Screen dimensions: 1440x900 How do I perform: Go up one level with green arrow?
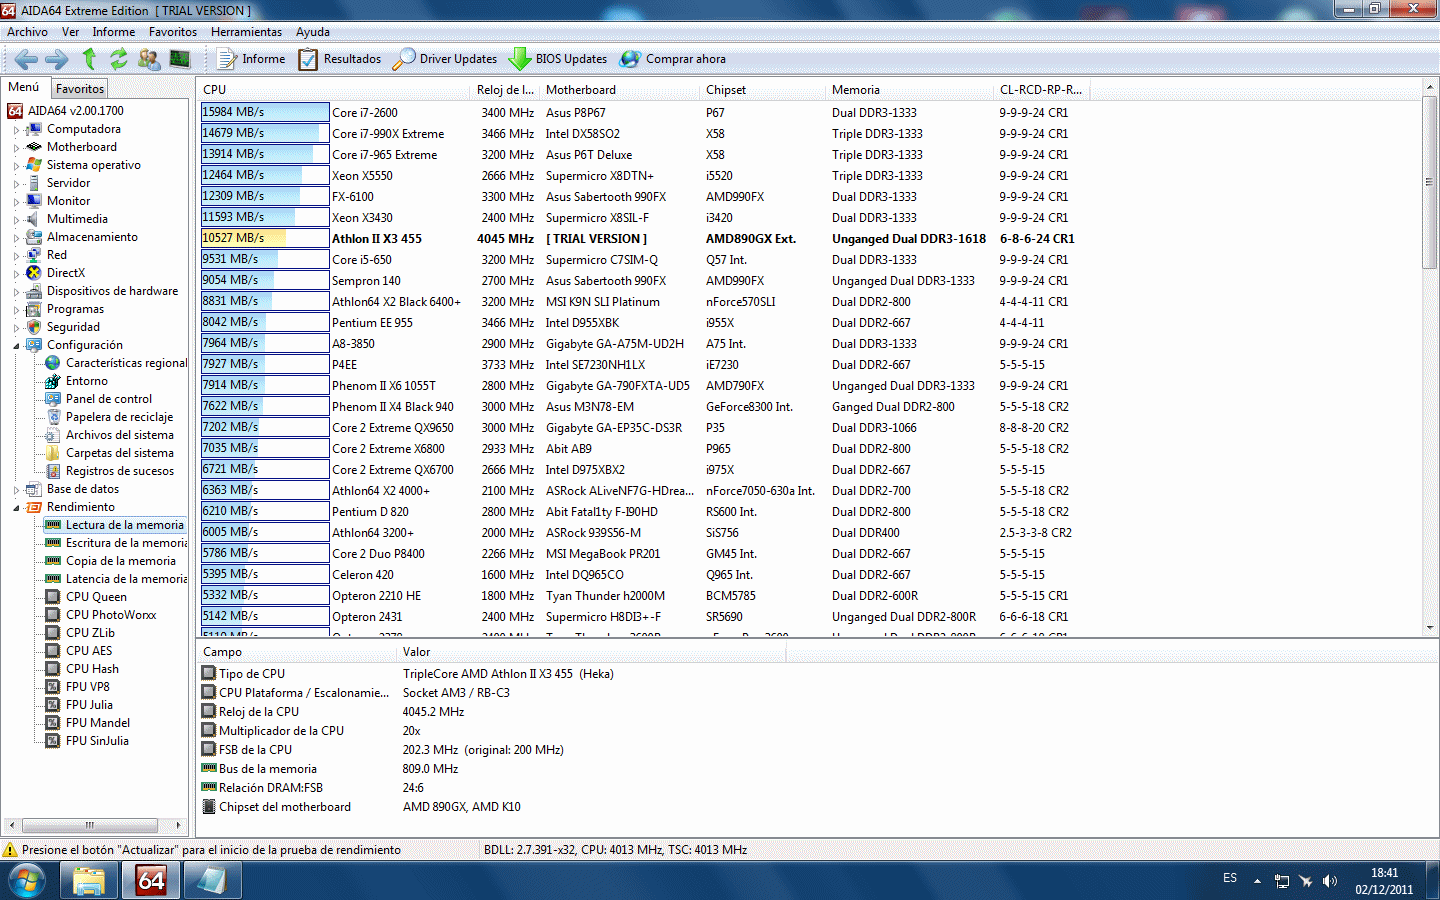[x=89, y=59]
